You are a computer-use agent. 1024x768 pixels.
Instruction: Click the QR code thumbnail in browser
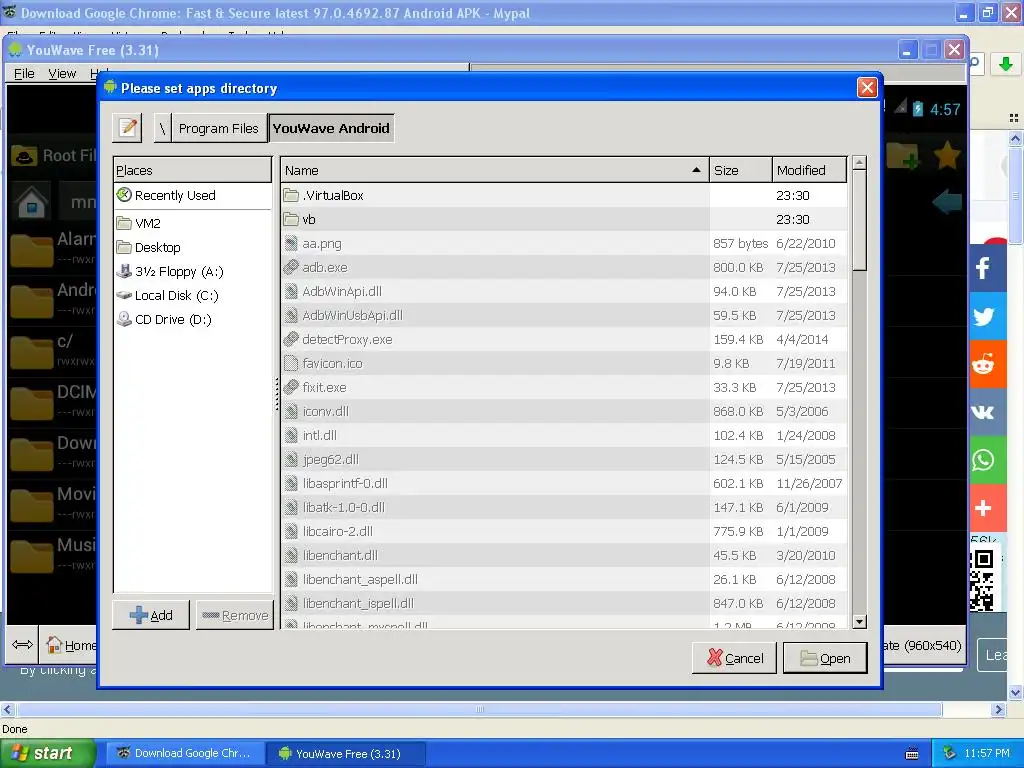982,580
